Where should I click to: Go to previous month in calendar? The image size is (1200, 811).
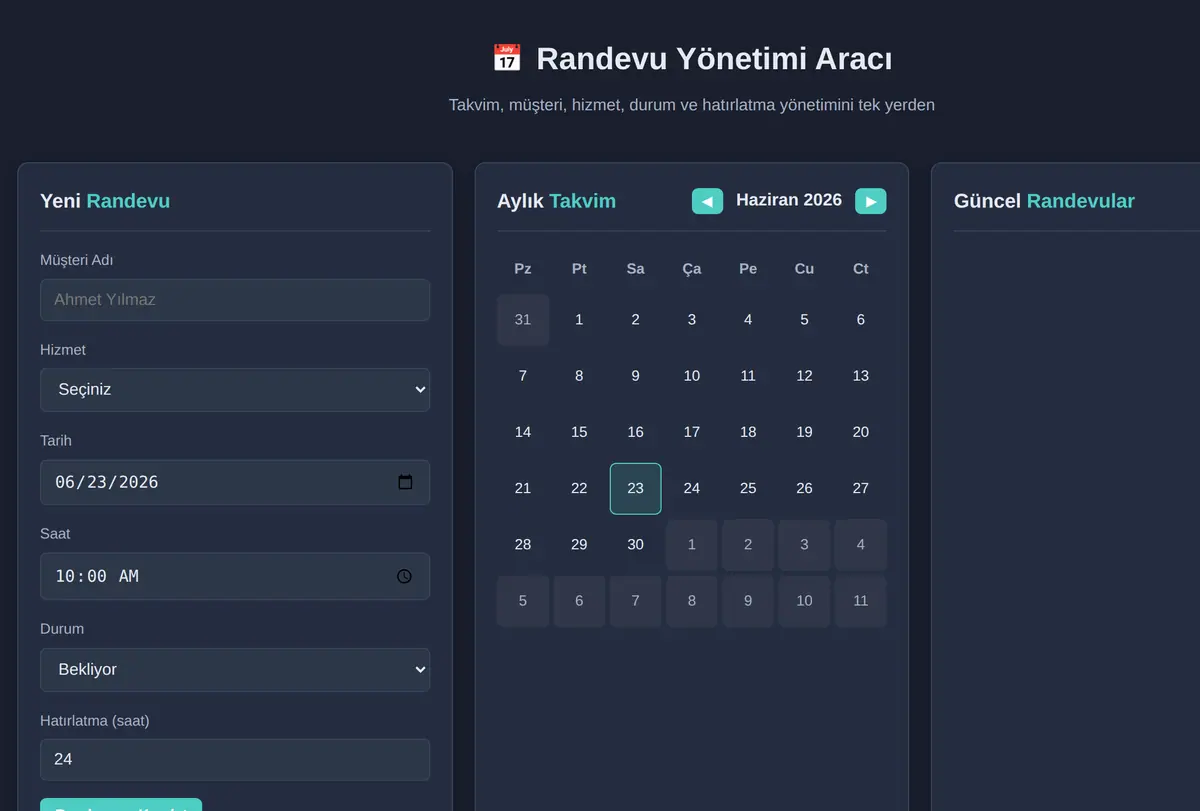coord(707,201)
